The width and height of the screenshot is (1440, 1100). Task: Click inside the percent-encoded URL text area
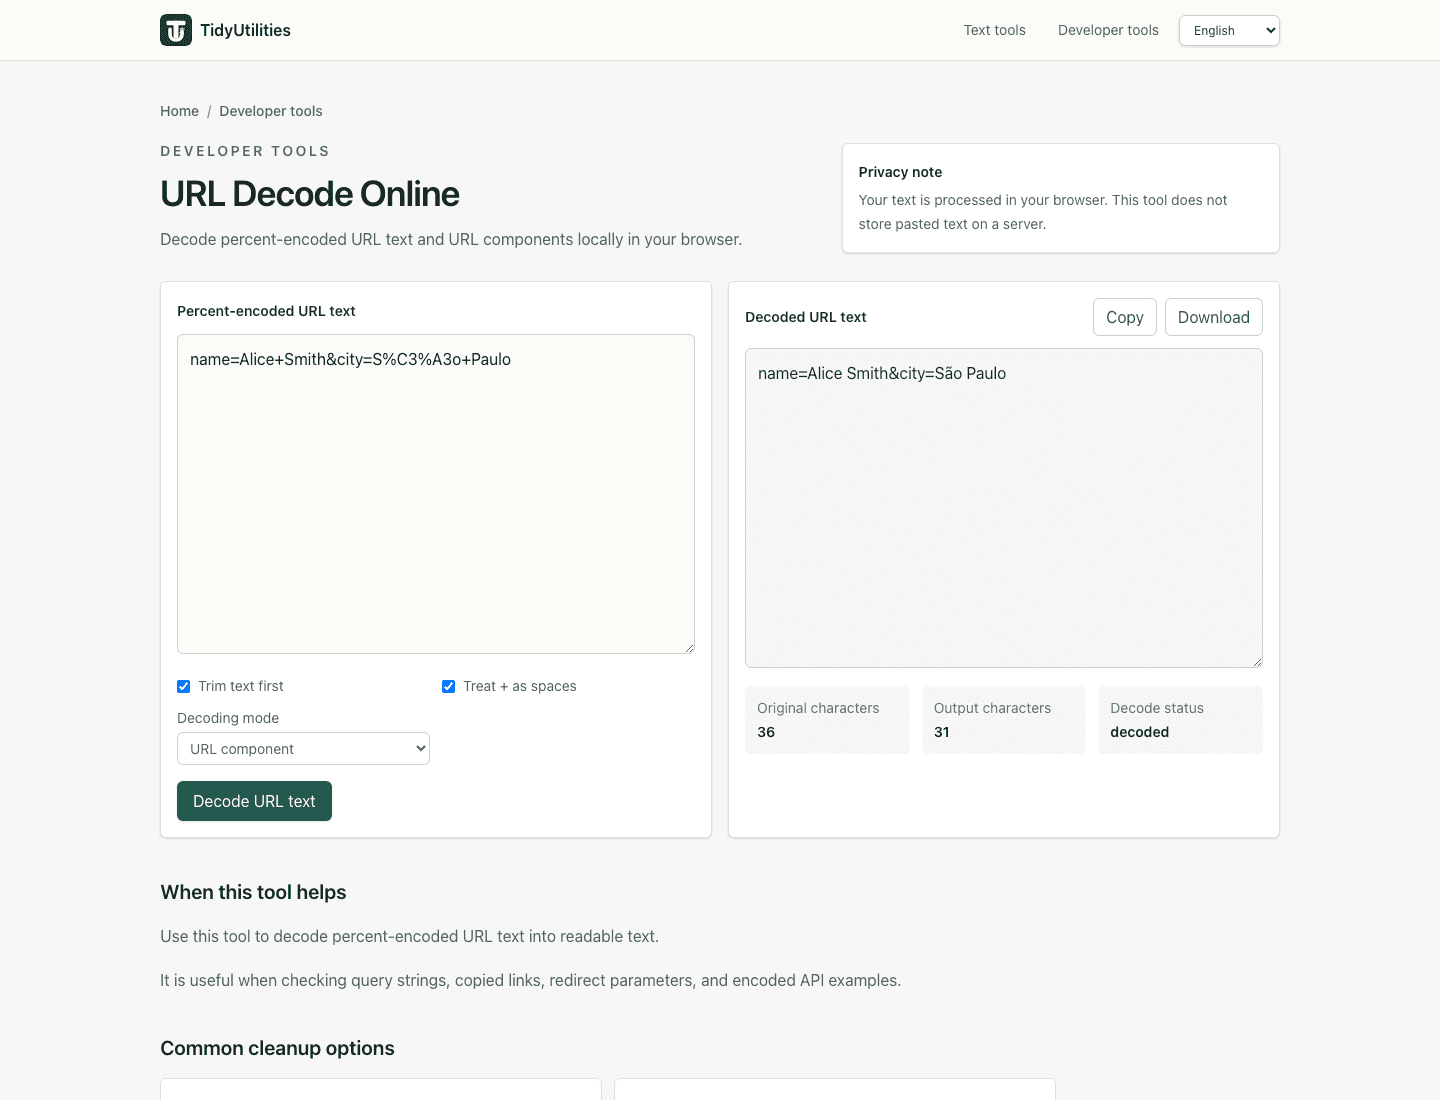click(x=436, y=494)
